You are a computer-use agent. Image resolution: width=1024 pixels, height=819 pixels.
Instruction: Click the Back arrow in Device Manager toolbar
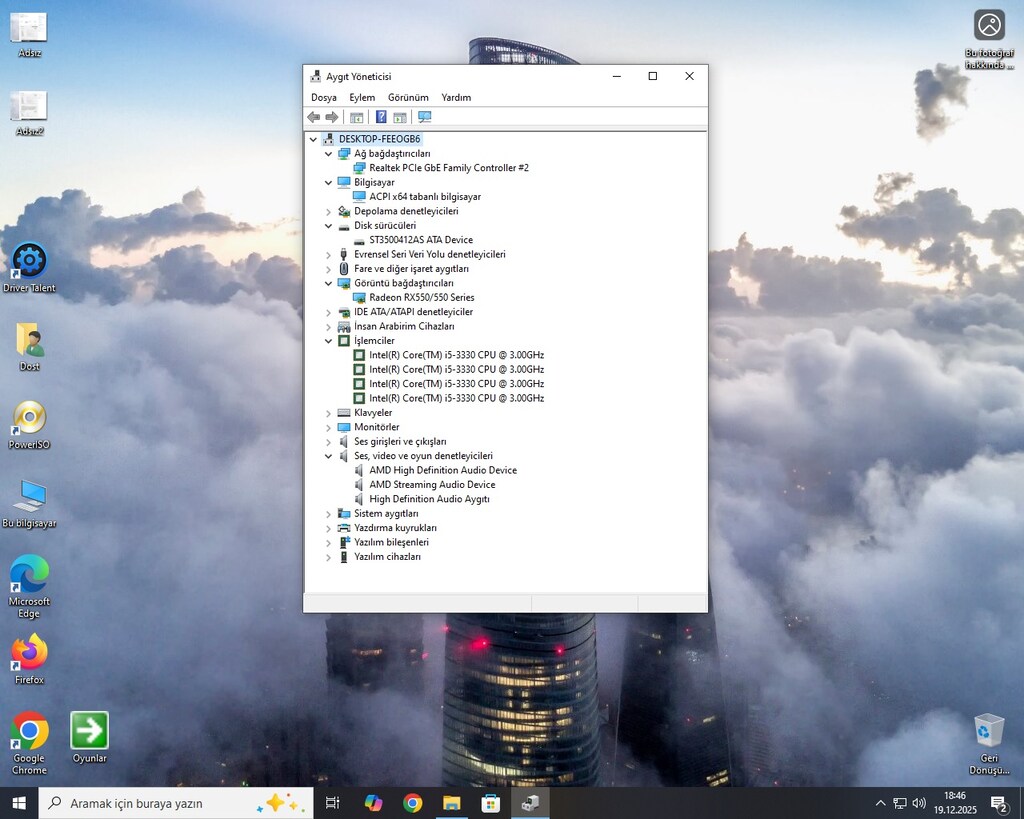[313, 117]
